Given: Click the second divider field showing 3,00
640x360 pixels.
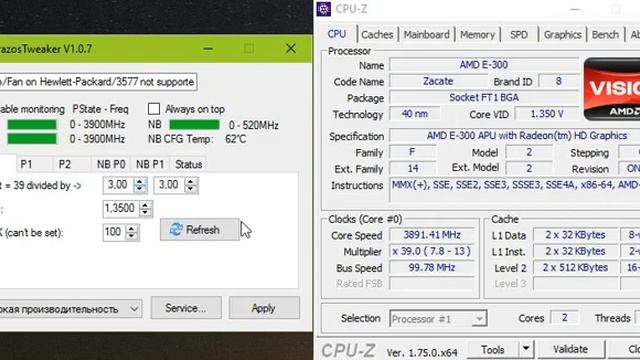Looking at the screenshot, I should (169, 185).
